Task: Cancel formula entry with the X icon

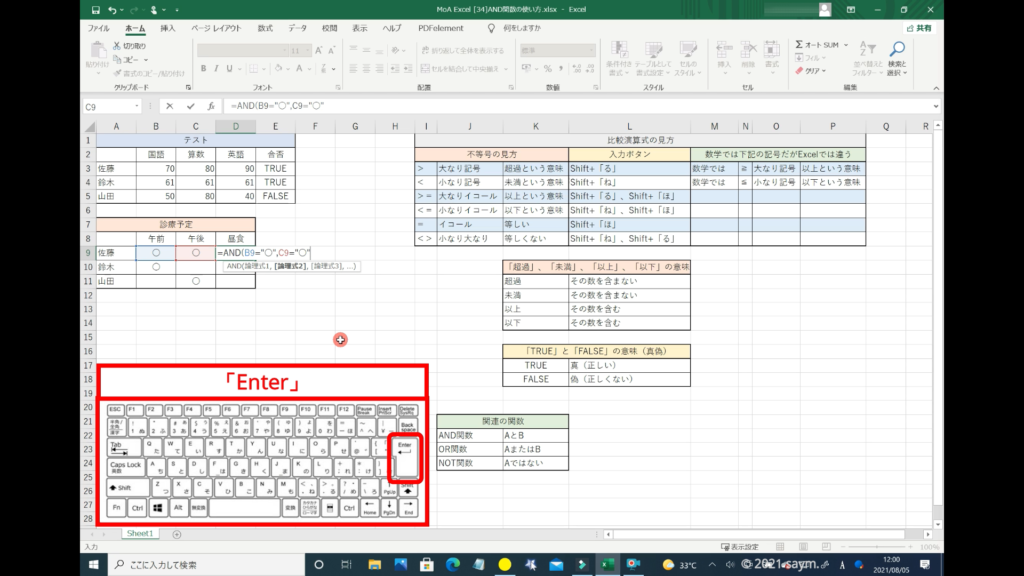Action: [170, 106]
